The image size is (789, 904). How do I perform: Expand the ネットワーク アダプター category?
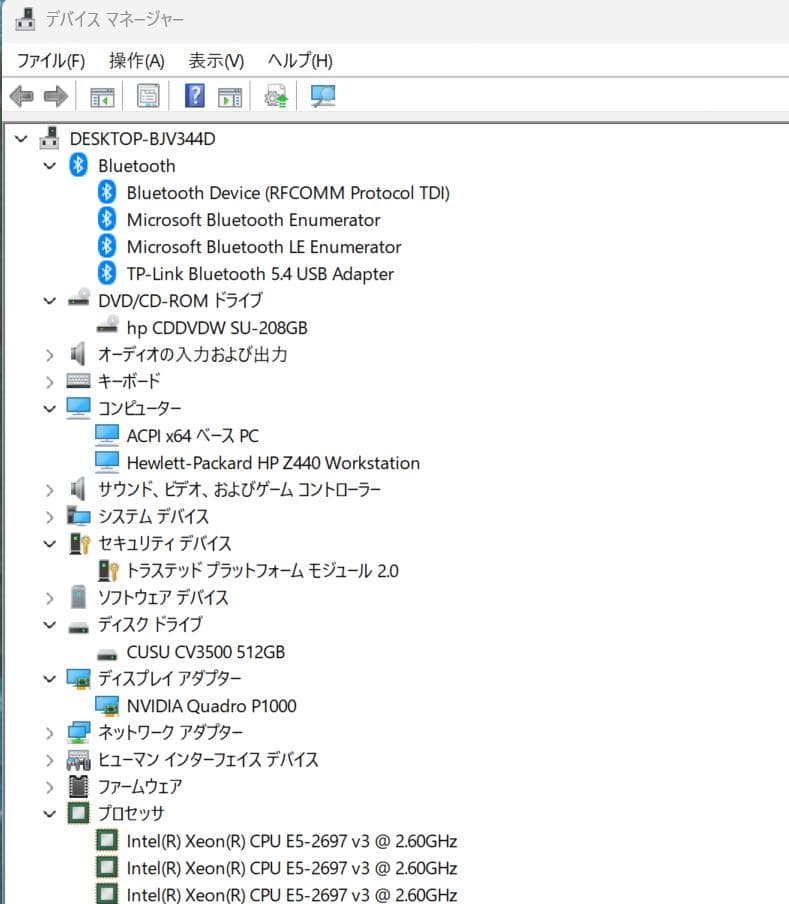tap(50, 733)
